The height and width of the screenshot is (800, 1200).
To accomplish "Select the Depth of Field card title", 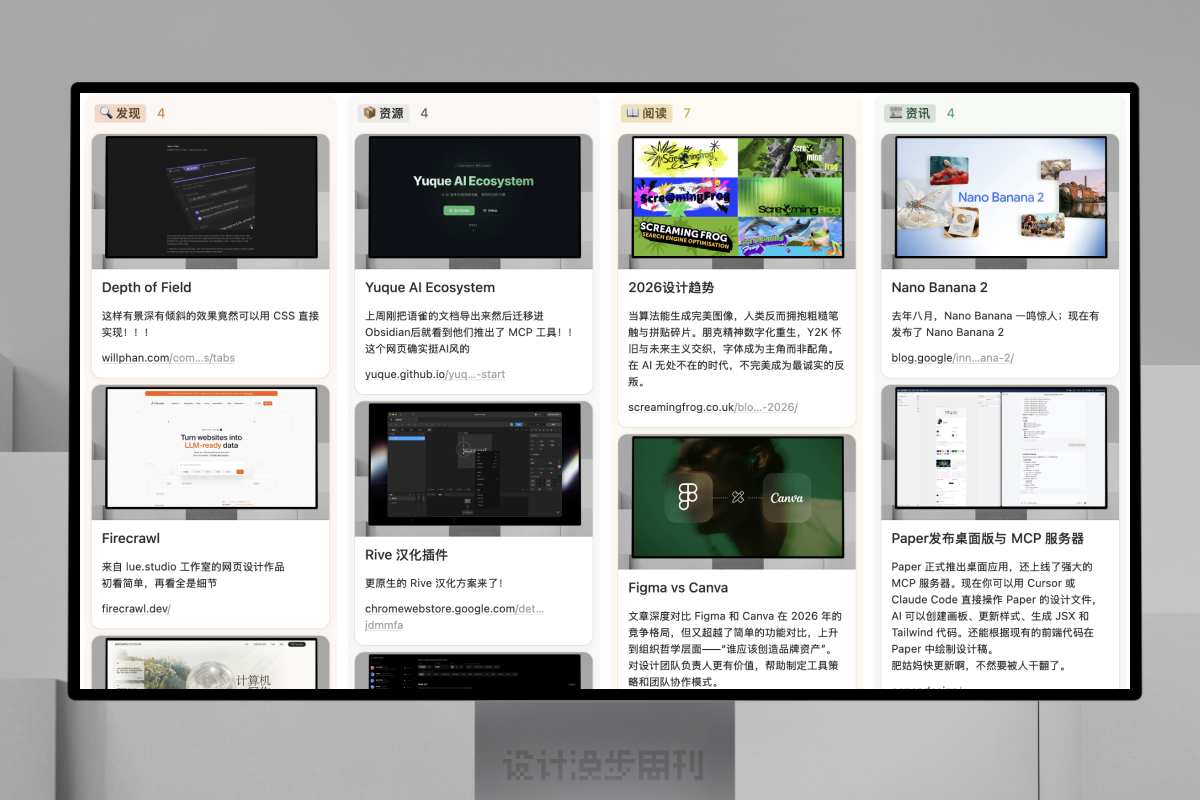I will pyautogui.click(x=146, y=287).
